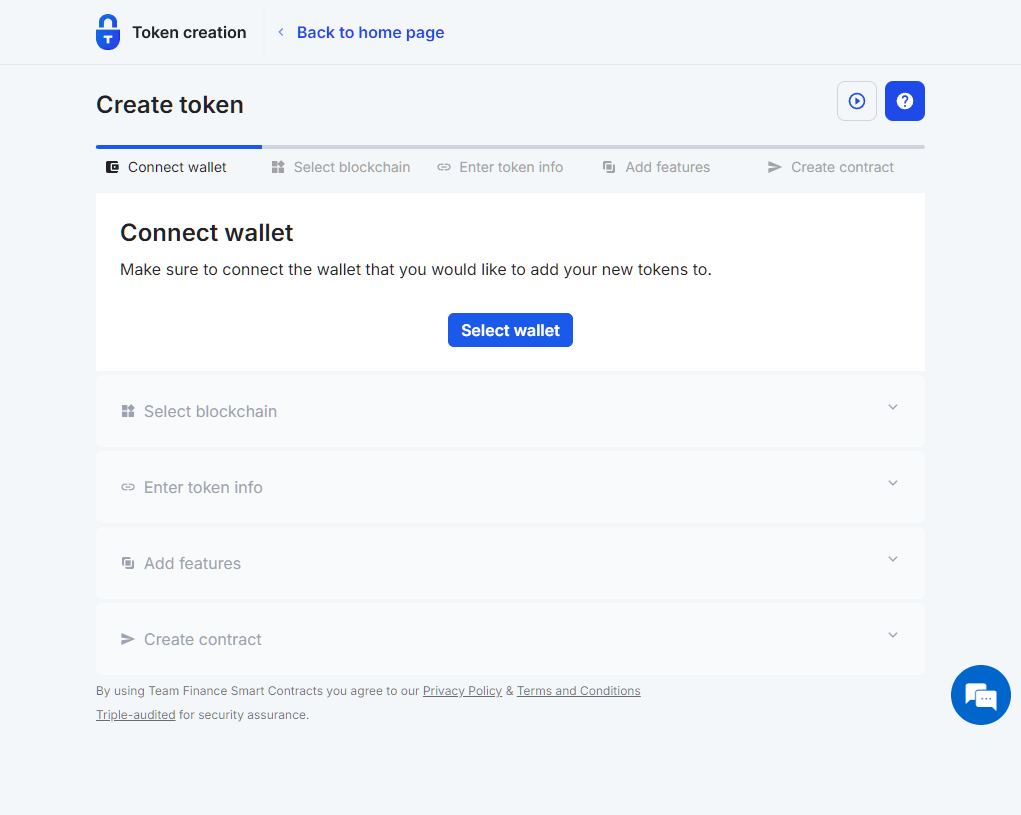Open the Terms and Conditions link
This screenshot has height=815, width=1021.
click(x=578, y=690)
